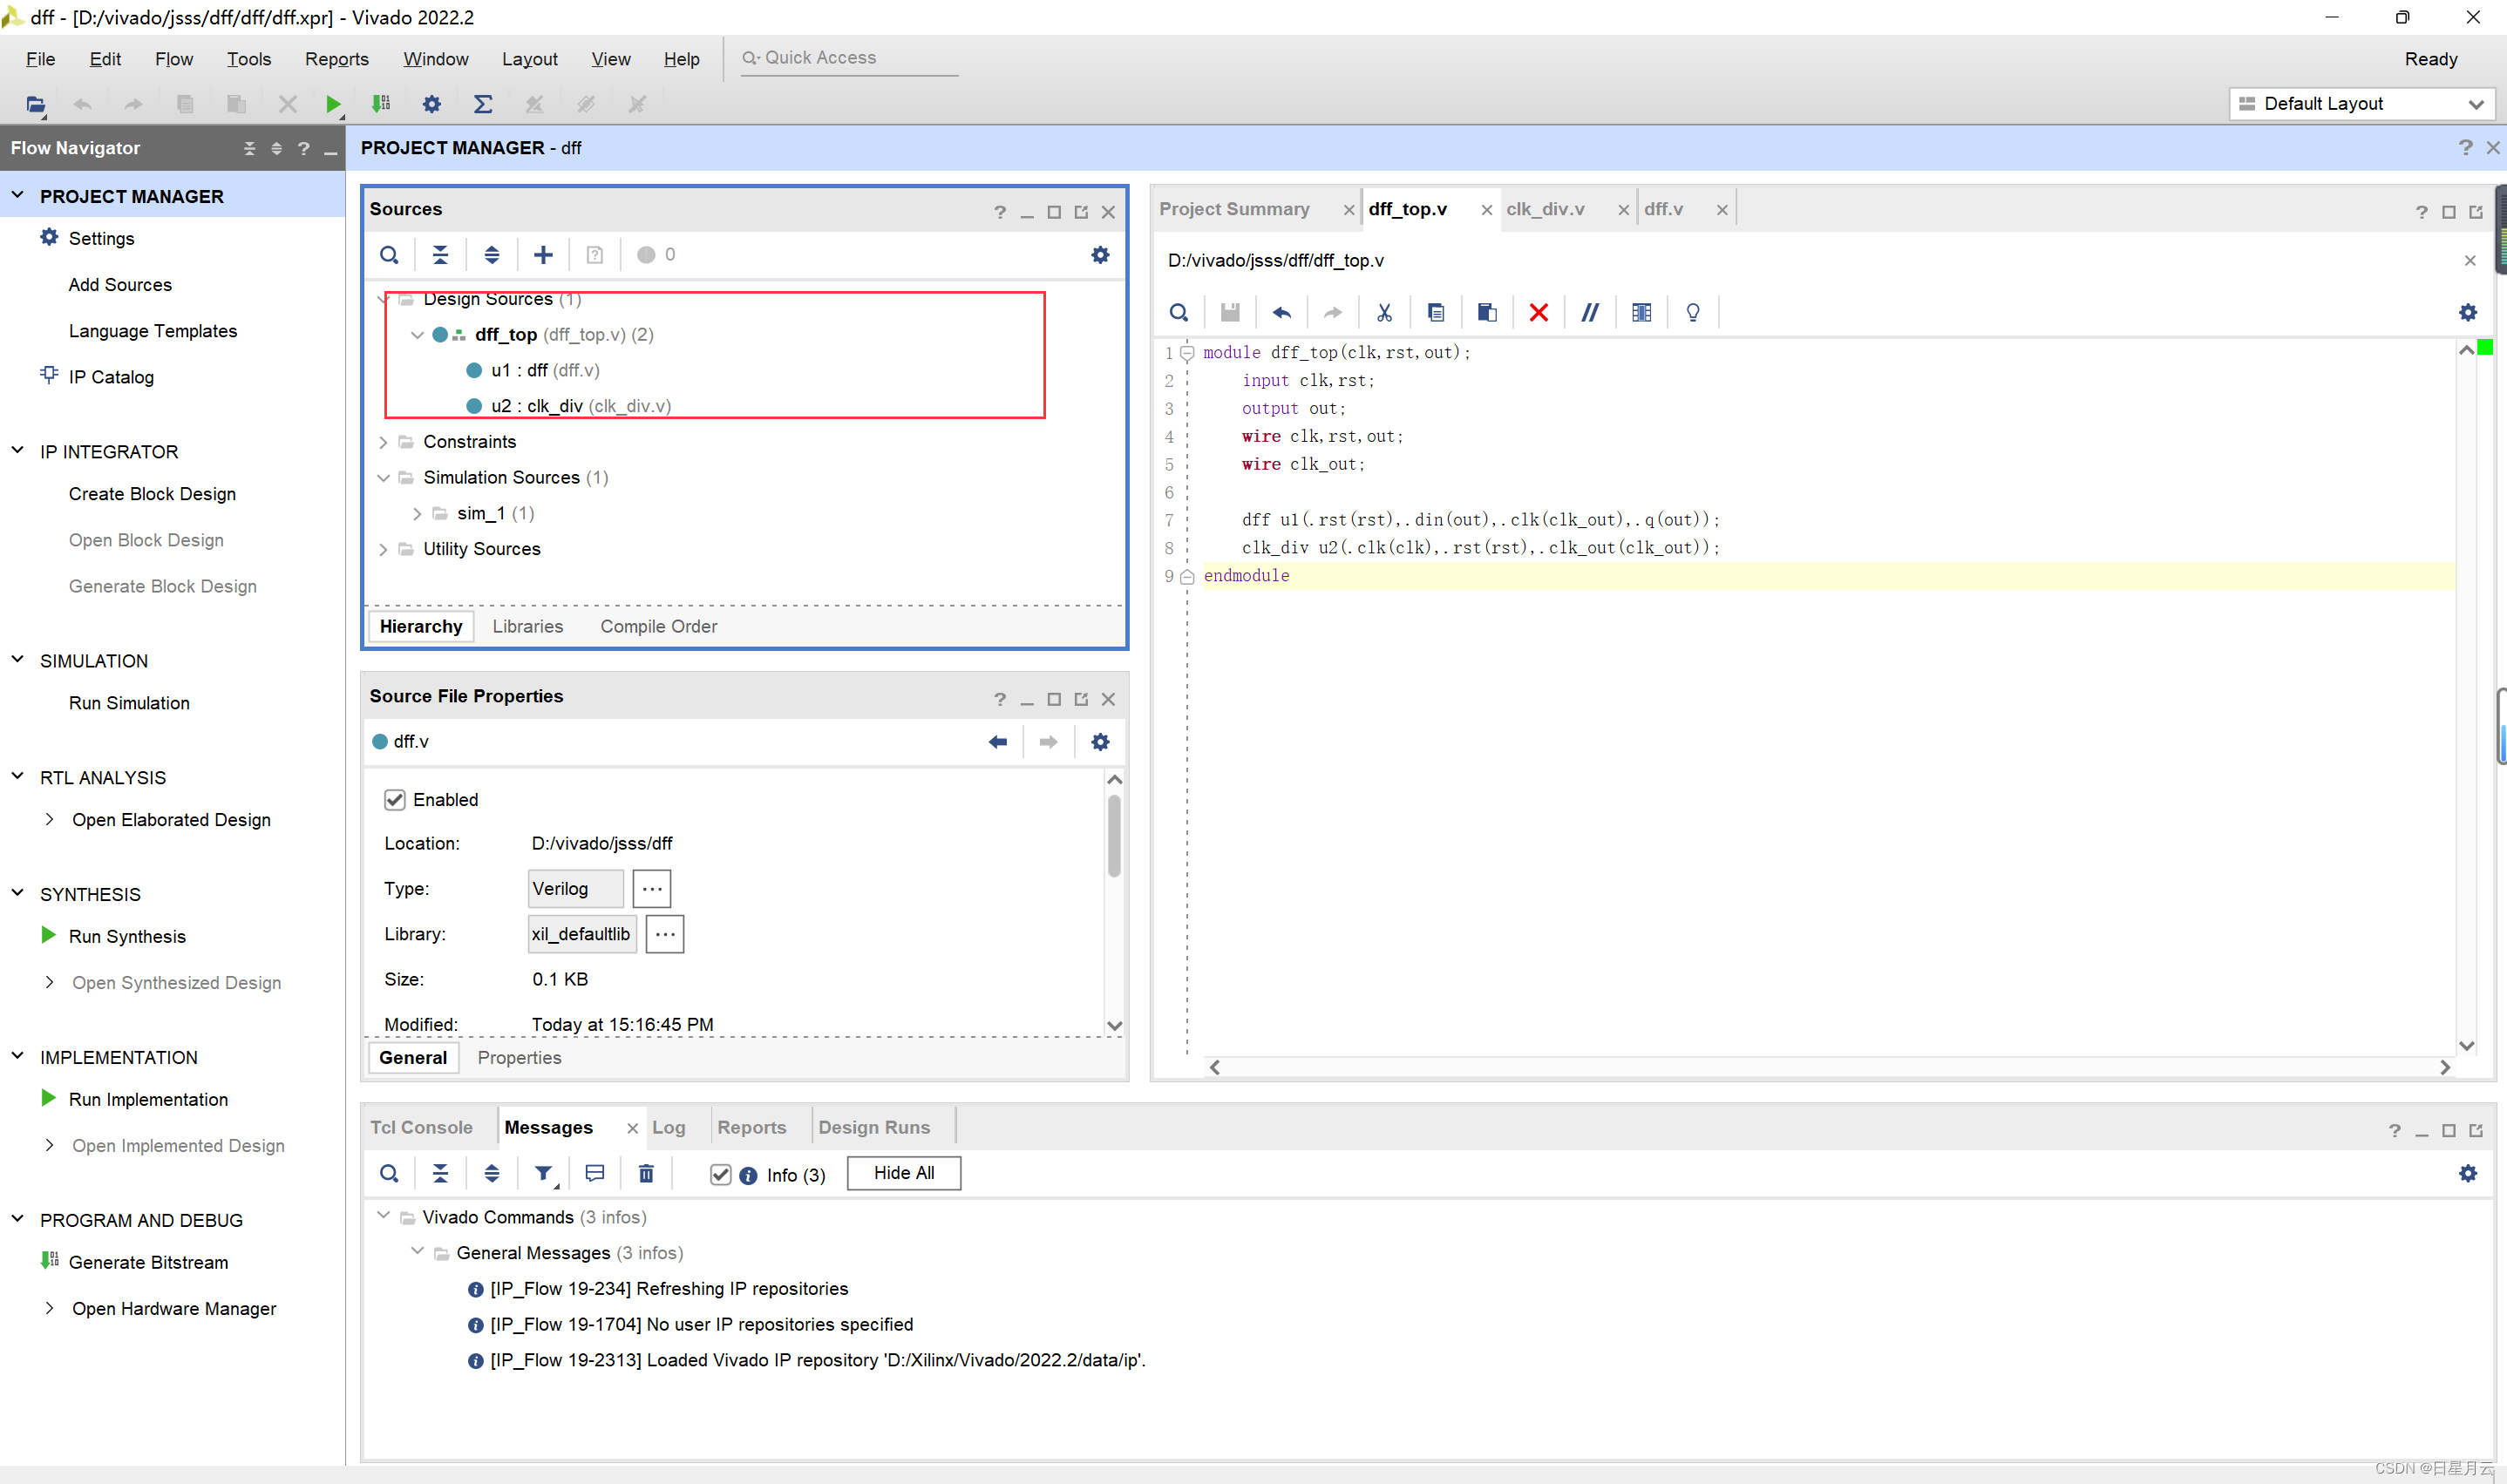2507x1484 pixels.
Task: Click Run Simulation in Flow Navigator
Action: [129, 703]
